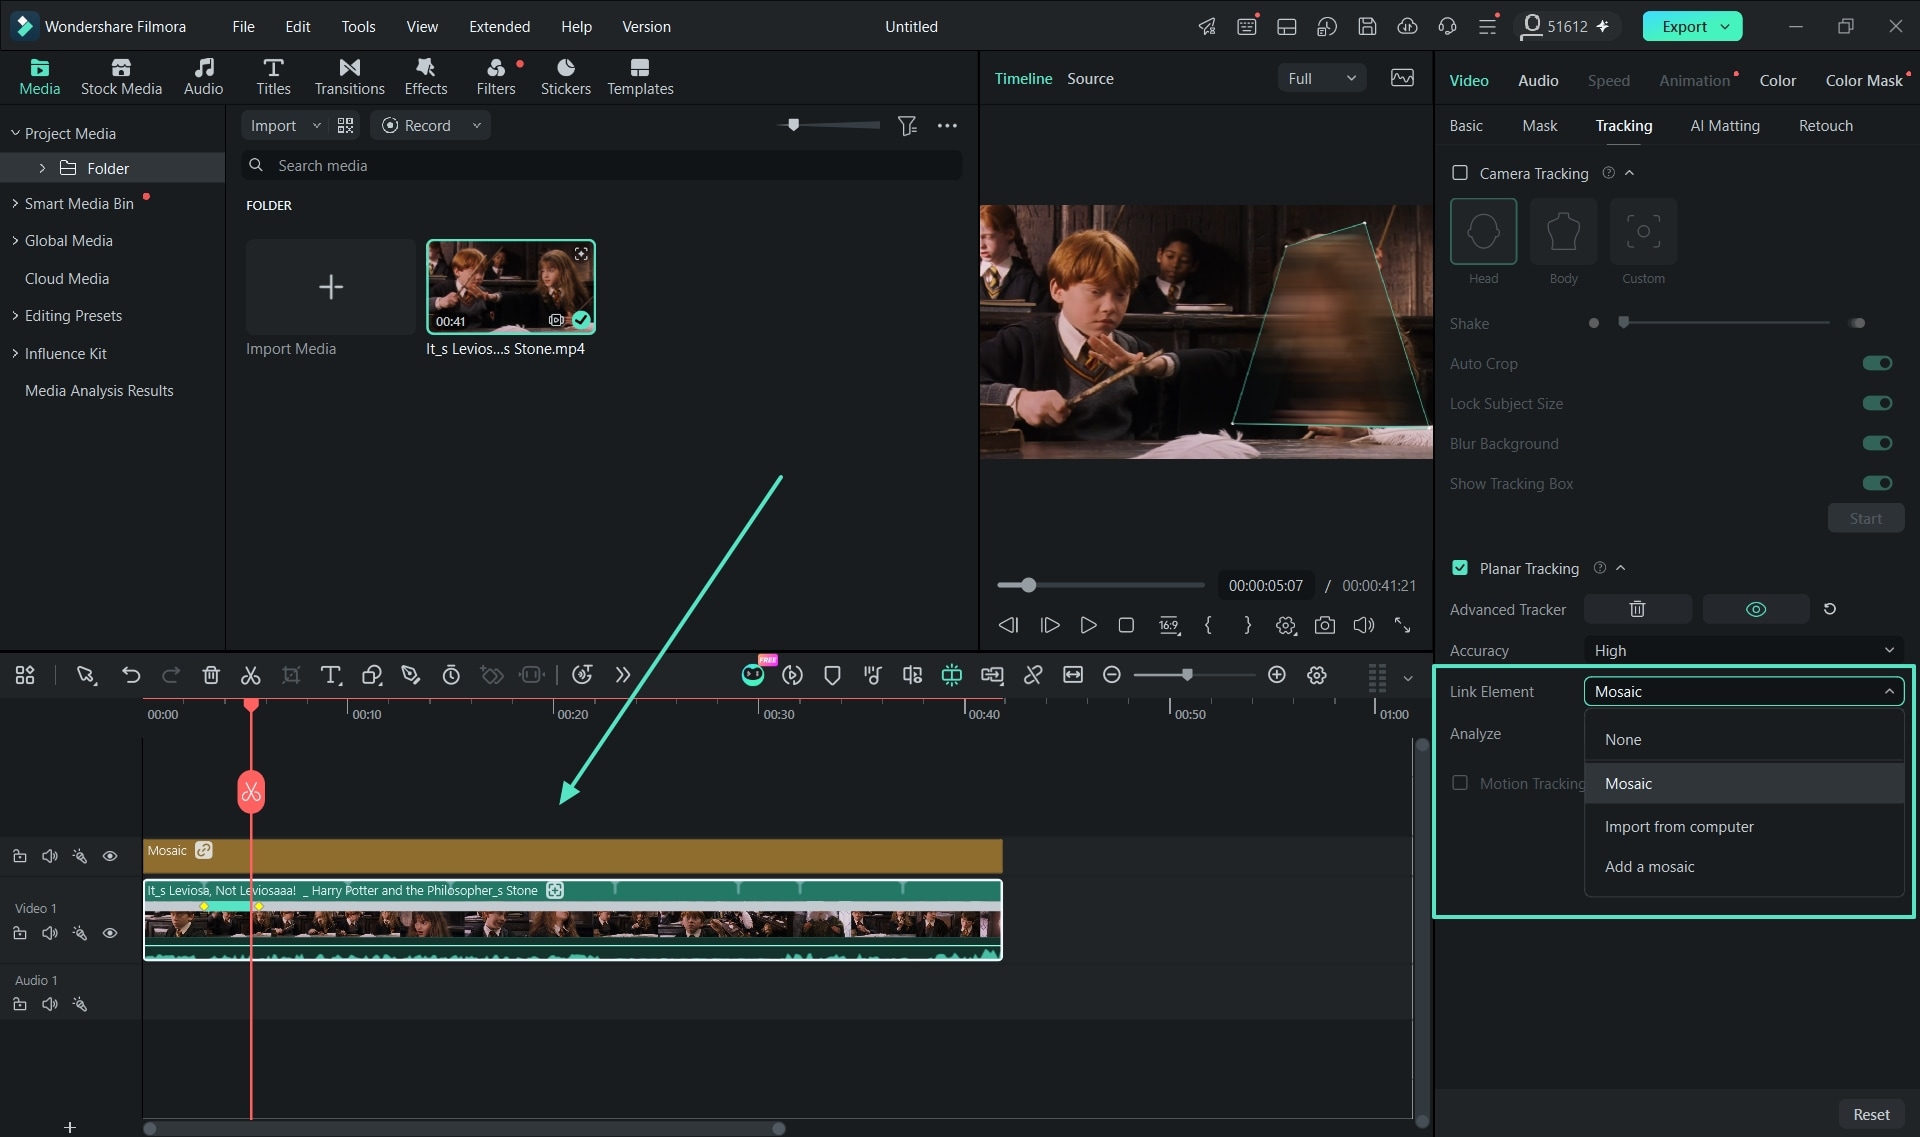This screenshot has width=1920, height=1137.
Task: Switch to the AI Matting tab
Action: point(1724,125)
